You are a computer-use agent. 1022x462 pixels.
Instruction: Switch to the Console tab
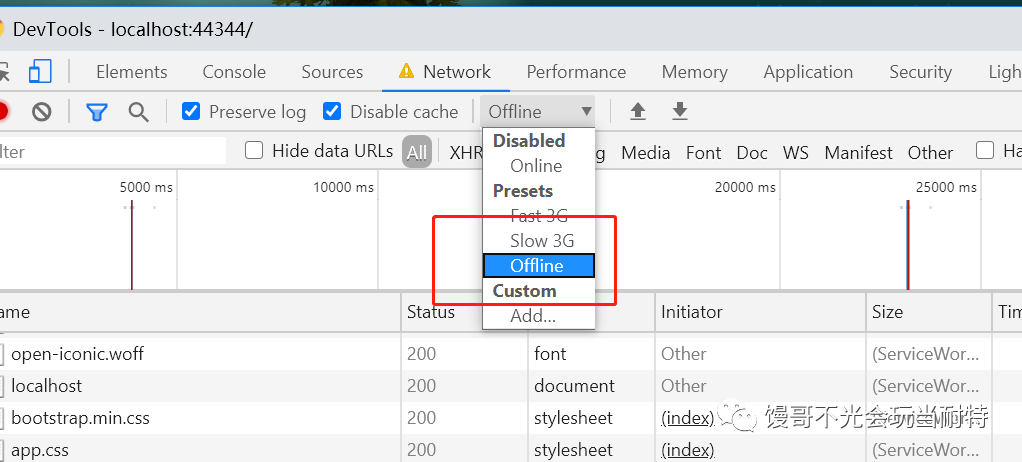click(x=234, y=72)
